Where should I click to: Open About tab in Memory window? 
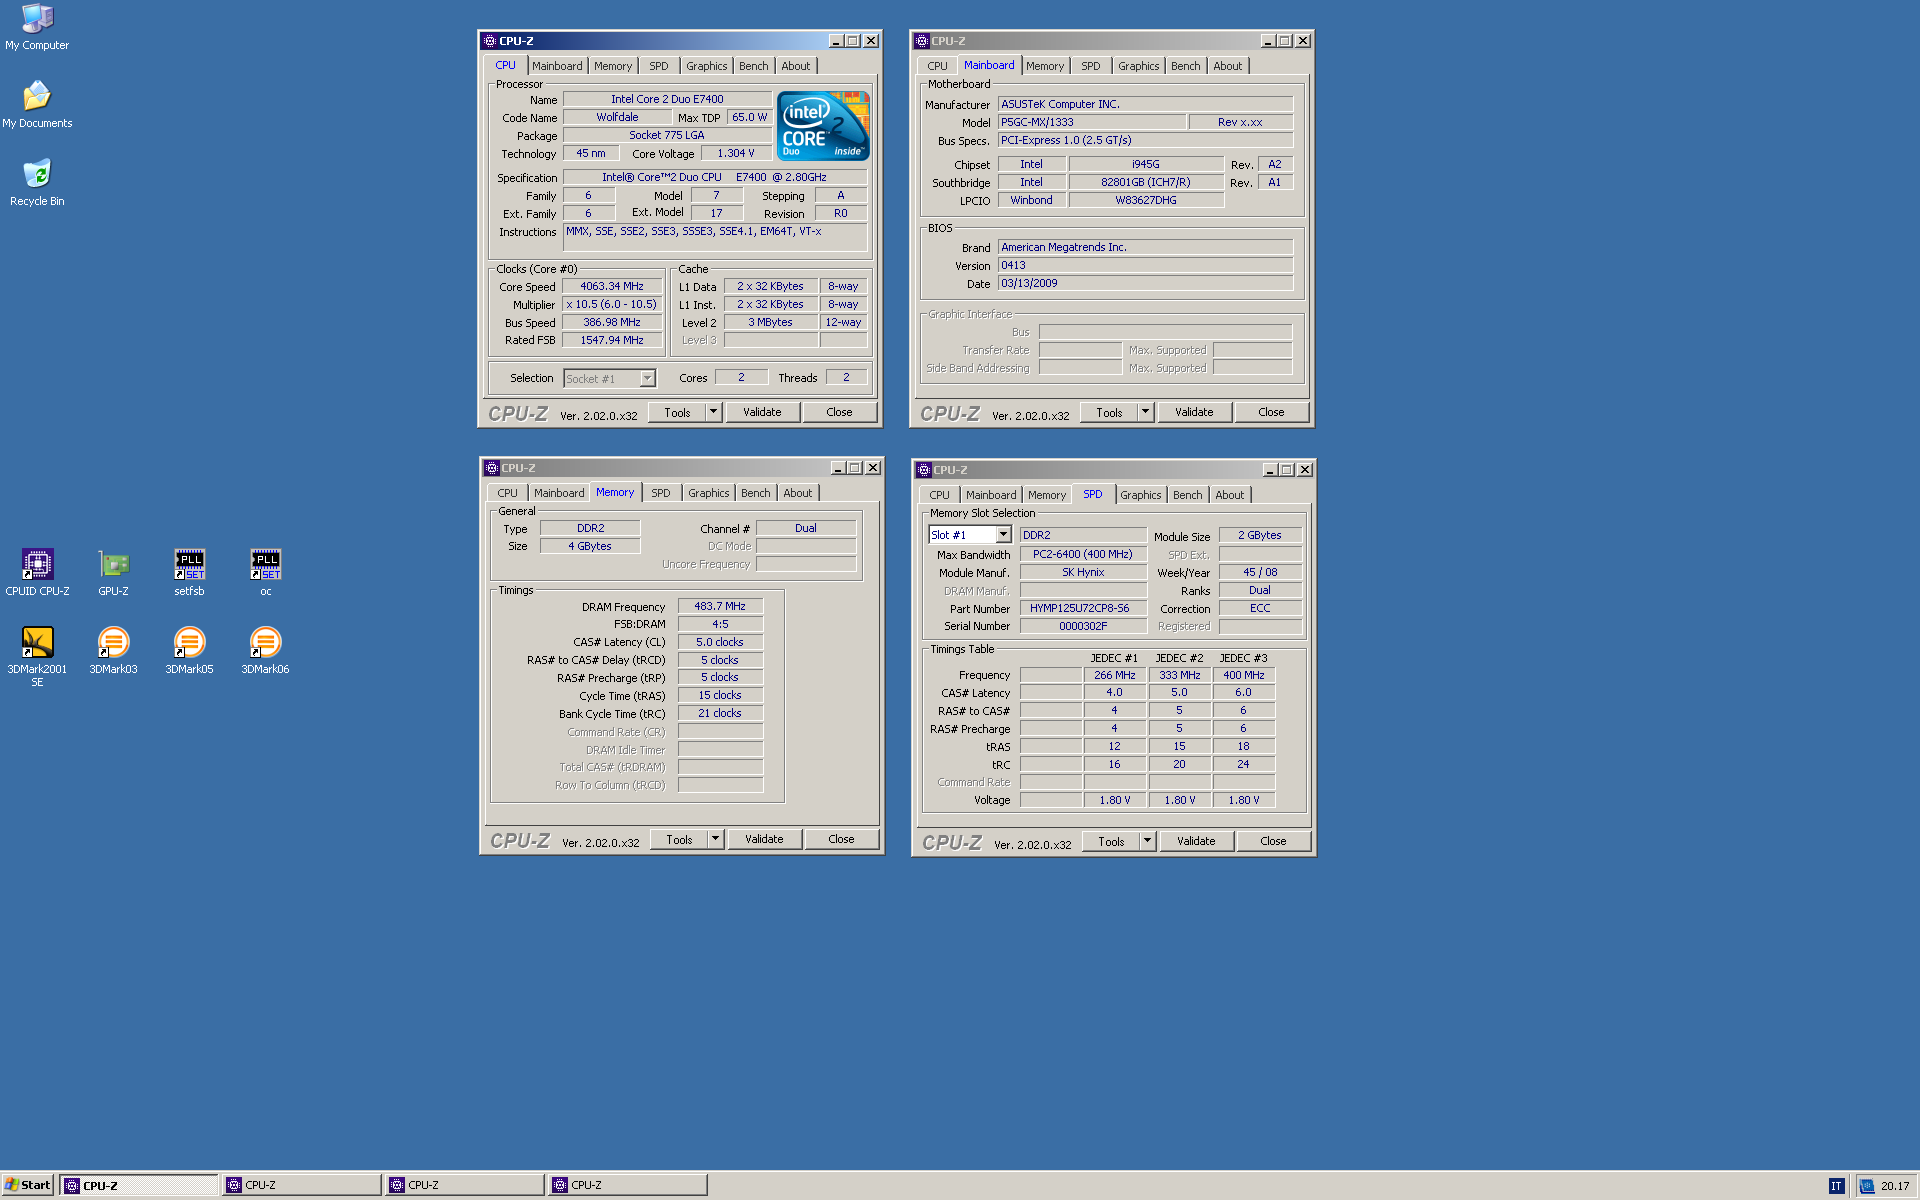pos(798,493)
